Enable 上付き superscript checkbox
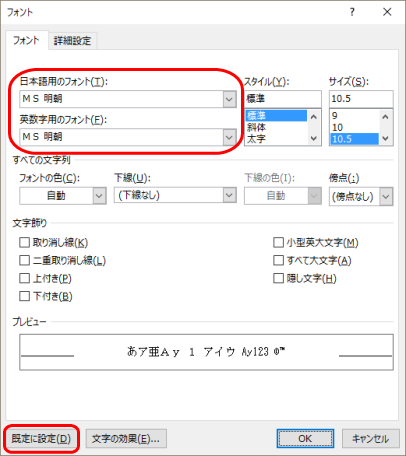The width and height of the screenshot is (406, 456). click(25, 278)
